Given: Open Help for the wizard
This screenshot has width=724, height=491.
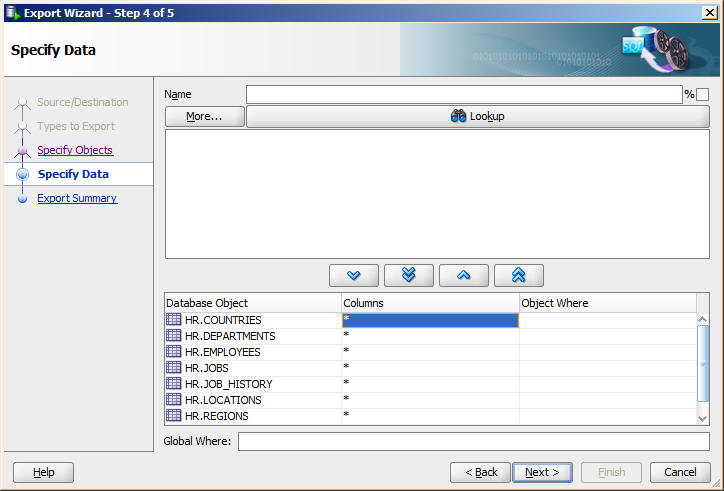Looking at the screenshot, I should coord(43,472).
